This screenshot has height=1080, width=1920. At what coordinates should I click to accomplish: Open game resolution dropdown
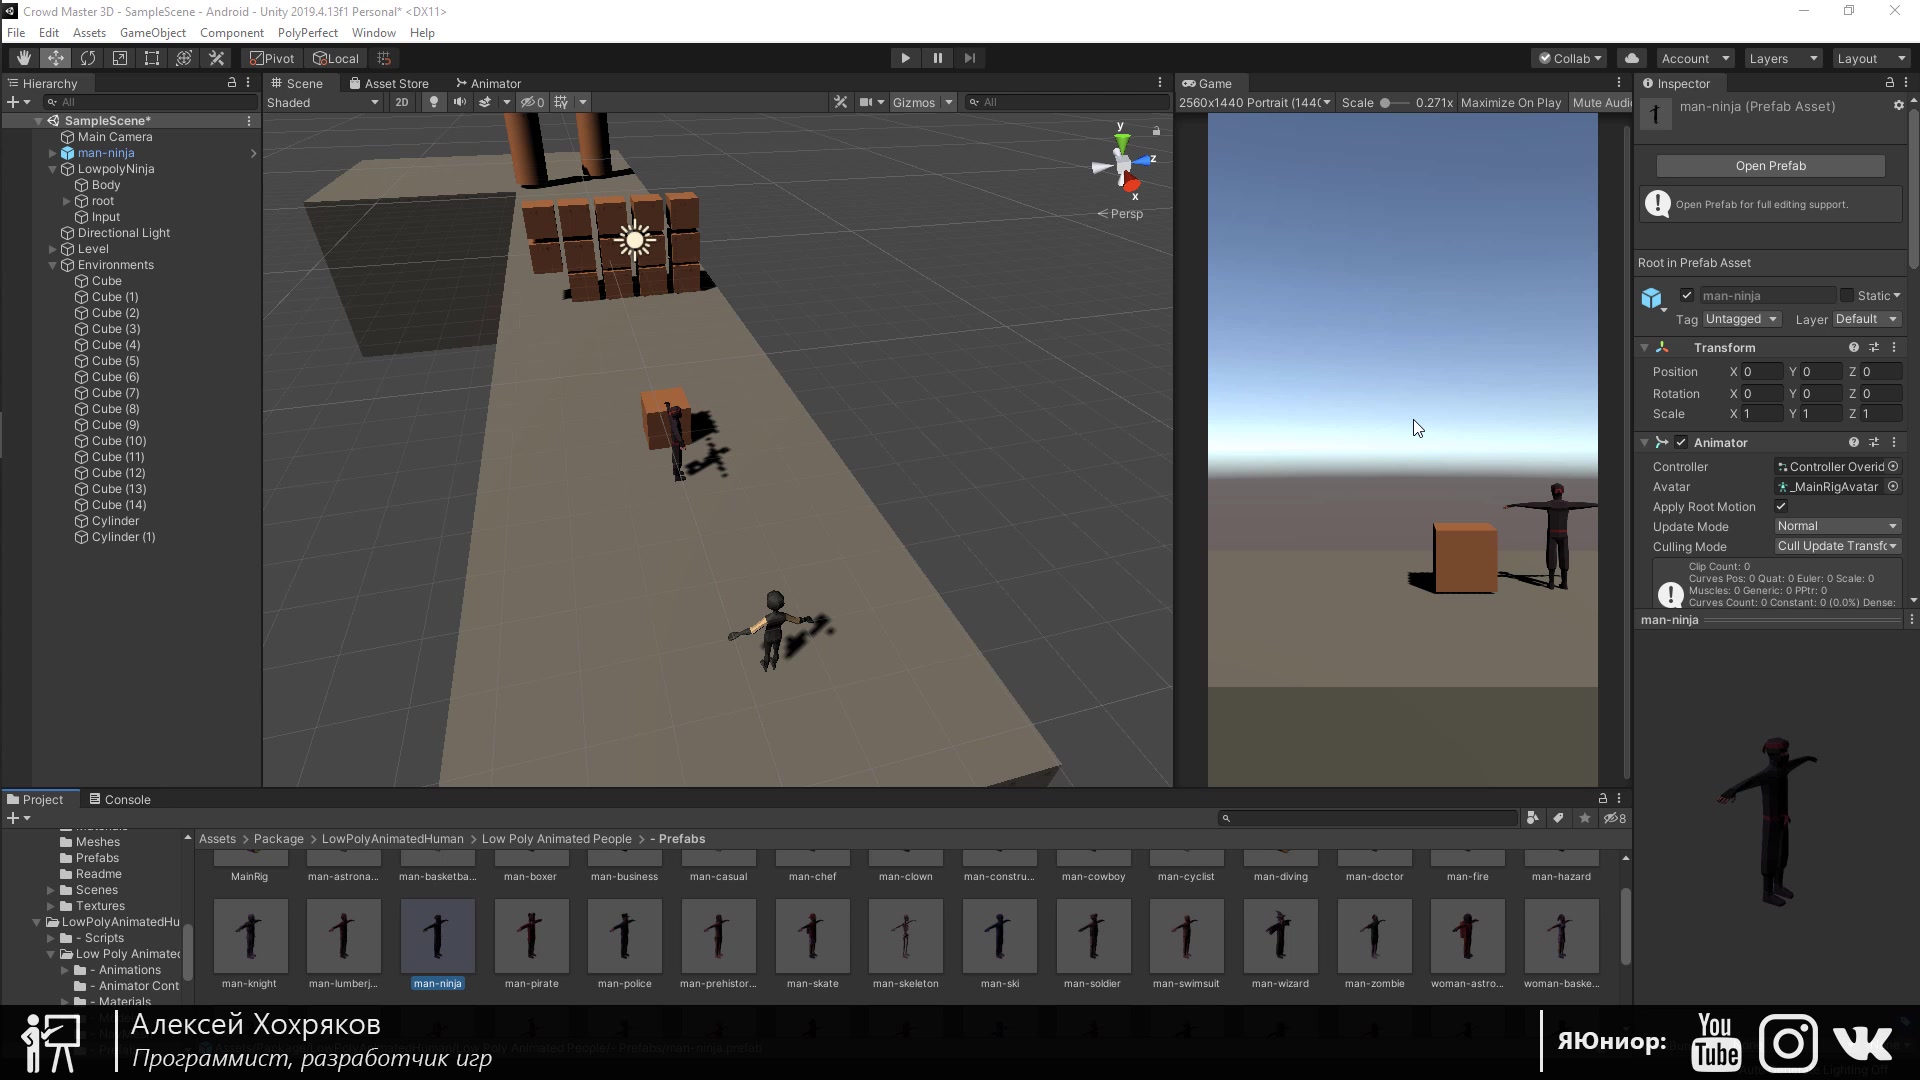pos(1255,102)
